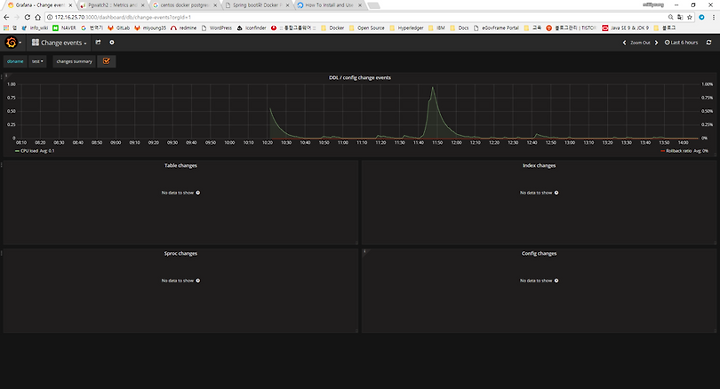720x389 pixels.
Task: Refresh the dashboard with refresh icon
Action: tap(709, 42)
